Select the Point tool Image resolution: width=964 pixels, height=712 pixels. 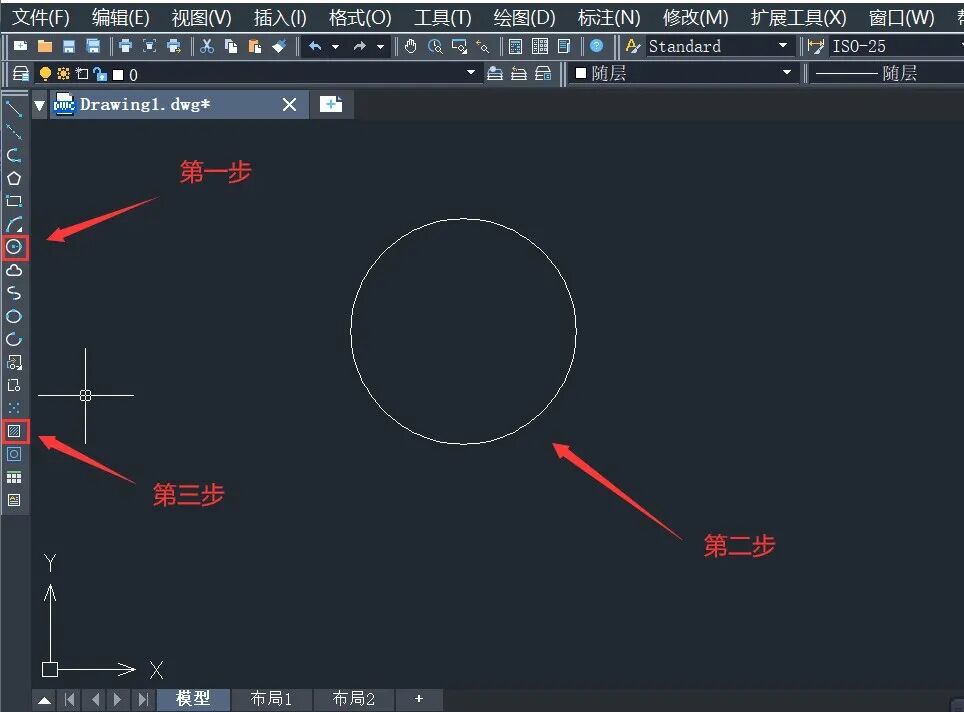point(14,408)
